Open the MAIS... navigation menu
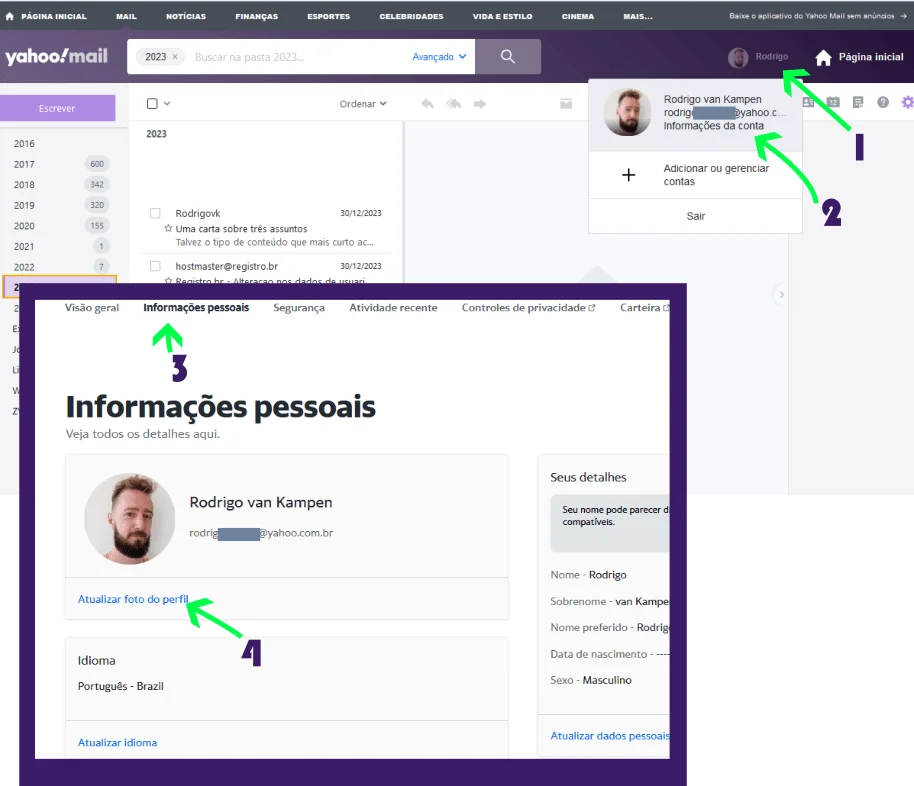 [x=638, y=16]
